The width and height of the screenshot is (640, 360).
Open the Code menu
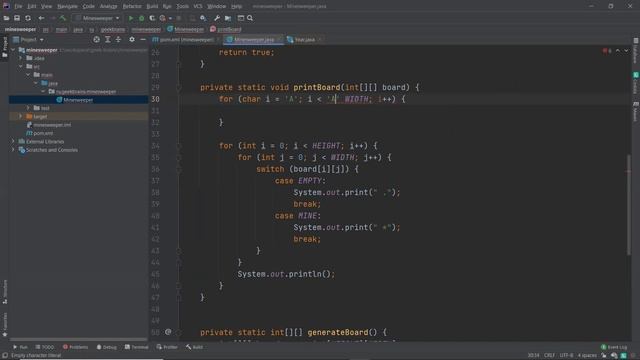[89, 7]
